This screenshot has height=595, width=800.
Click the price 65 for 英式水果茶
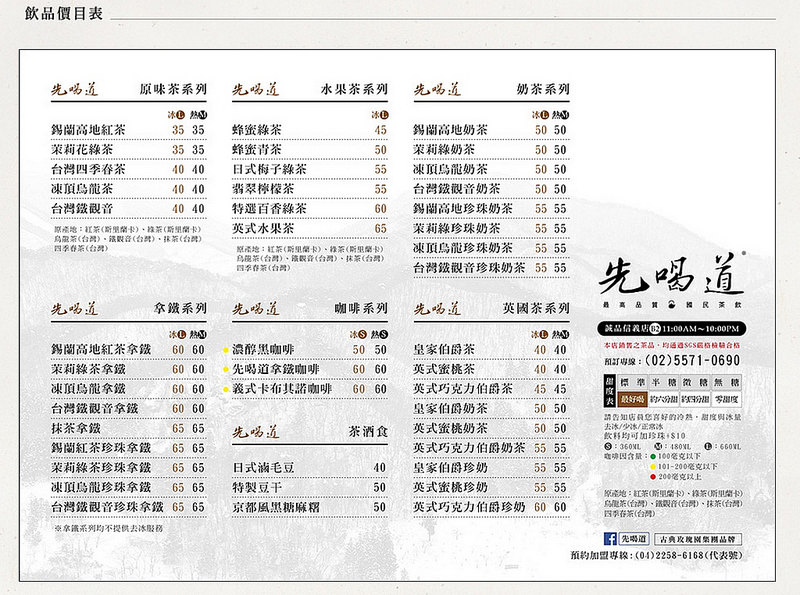pyautogui.click(x=381, y=229)
